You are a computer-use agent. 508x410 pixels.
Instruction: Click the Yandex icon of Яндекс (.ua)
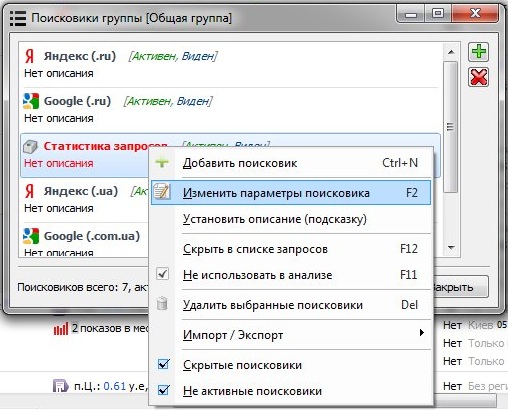coord(30,191)
